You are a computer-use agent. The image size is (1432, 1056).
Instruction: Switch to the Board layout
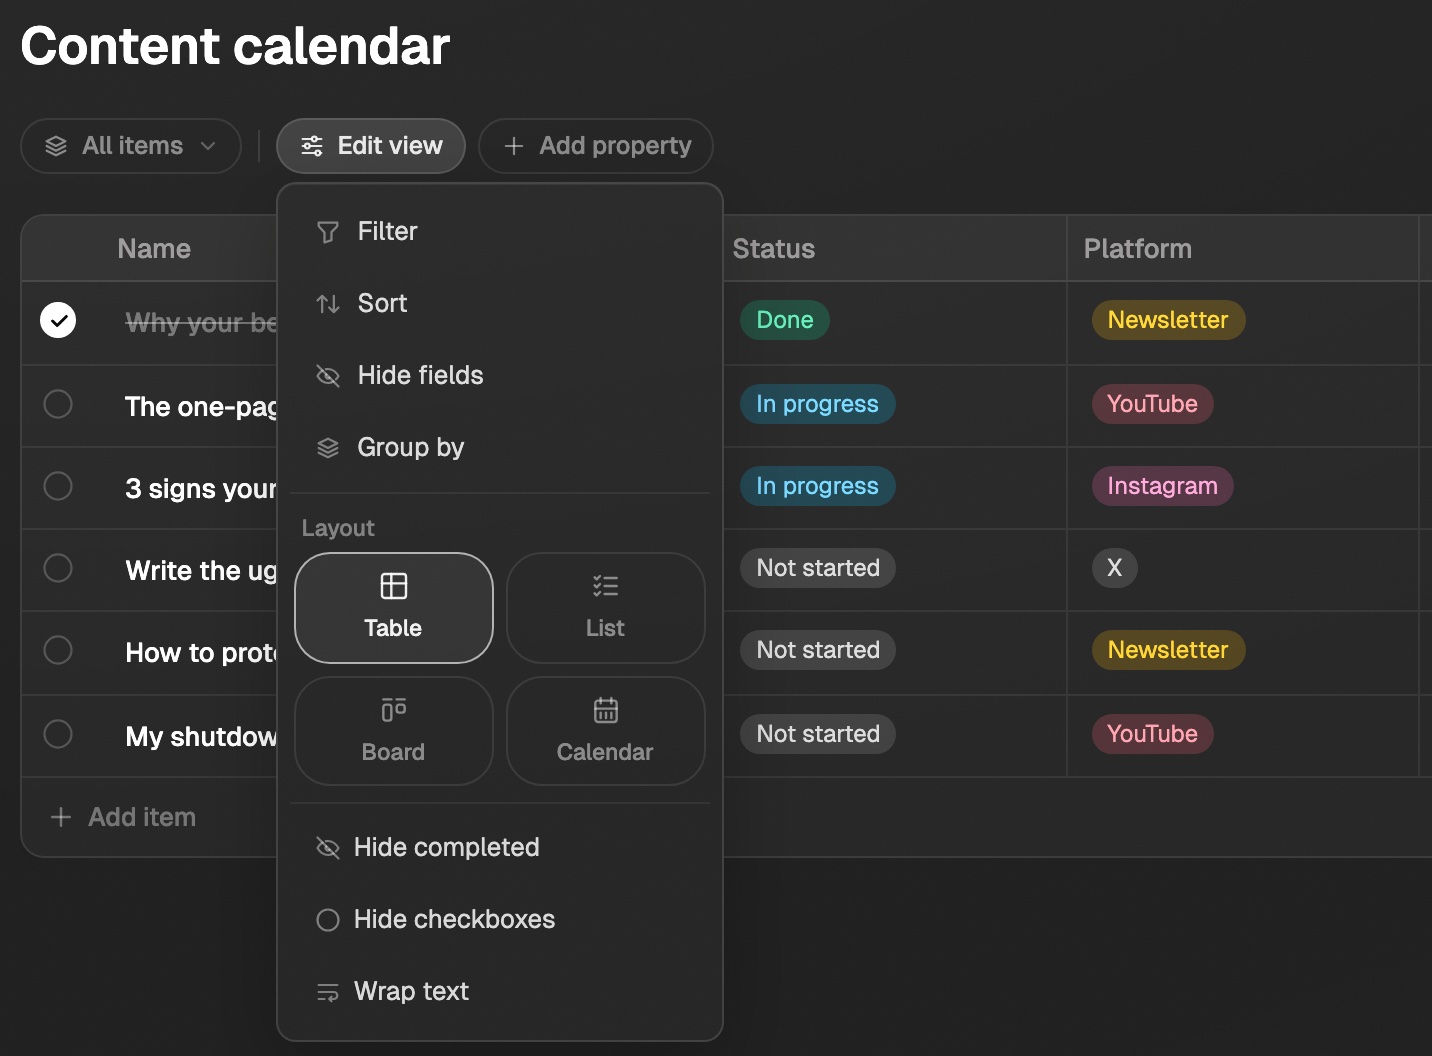(394, 731)
